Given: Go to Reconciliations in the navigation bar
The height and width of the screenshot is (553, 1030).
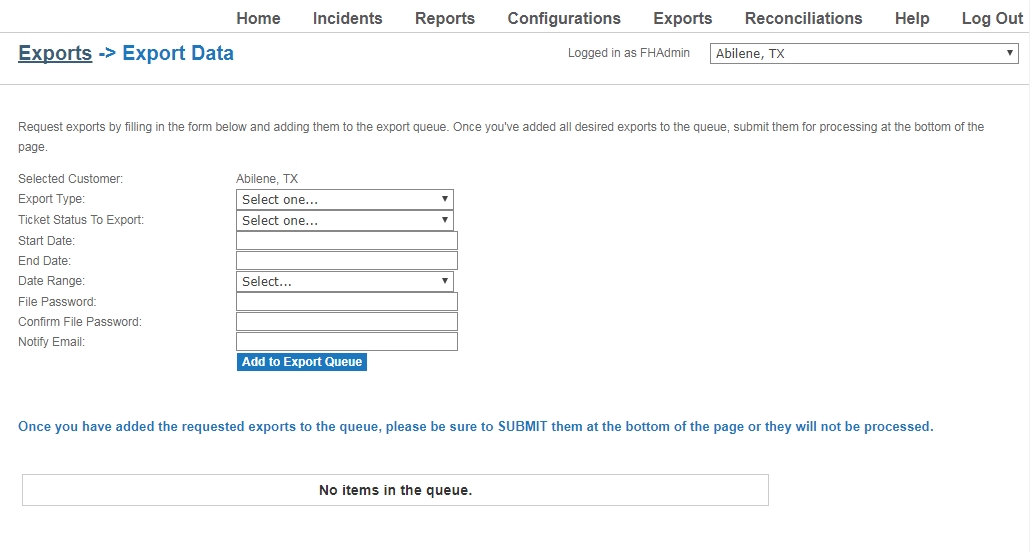Looking at the screenshot, I should 803,18.
